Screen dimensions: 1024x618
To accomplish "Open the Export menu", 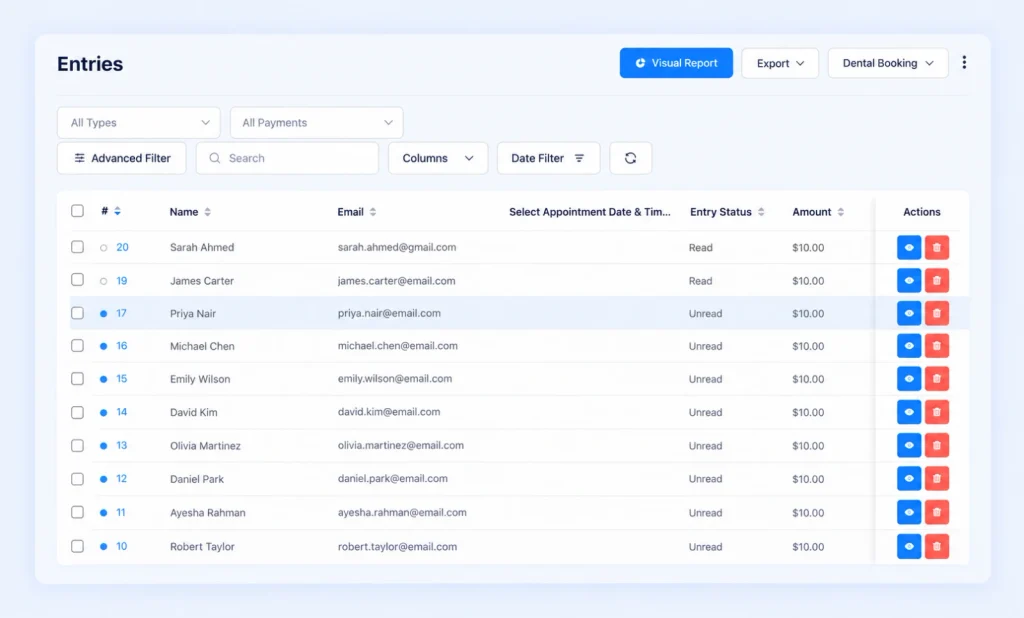I will point(780,63).
